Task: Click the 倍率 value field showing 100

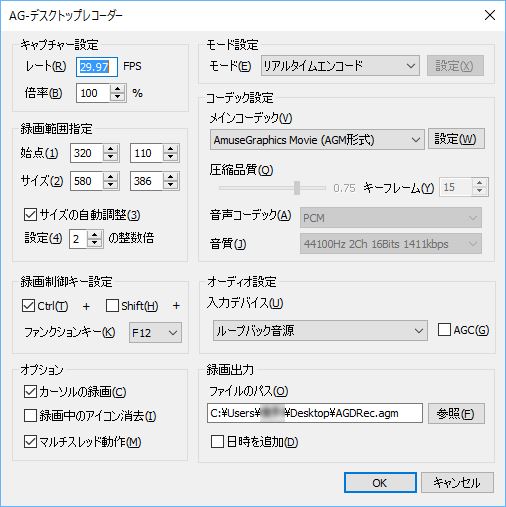Action: point(93,93)
